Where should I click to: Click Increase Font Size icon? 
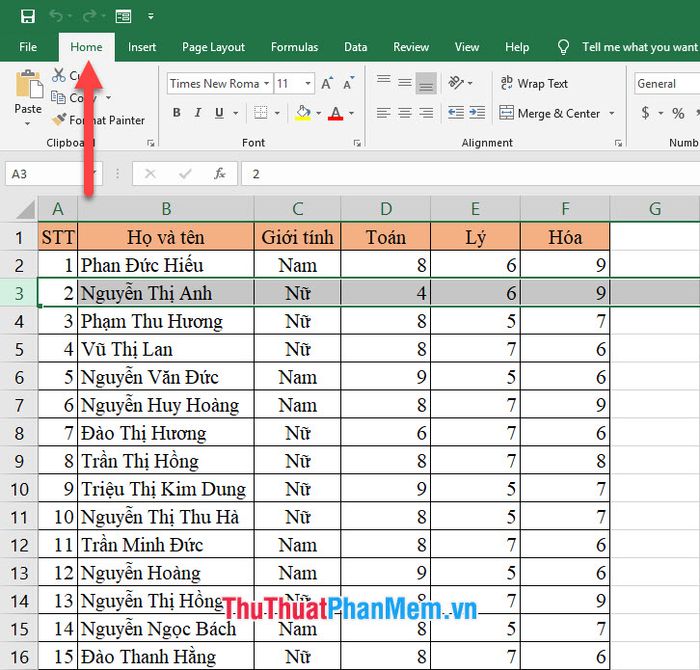click(x=327, y=83)
